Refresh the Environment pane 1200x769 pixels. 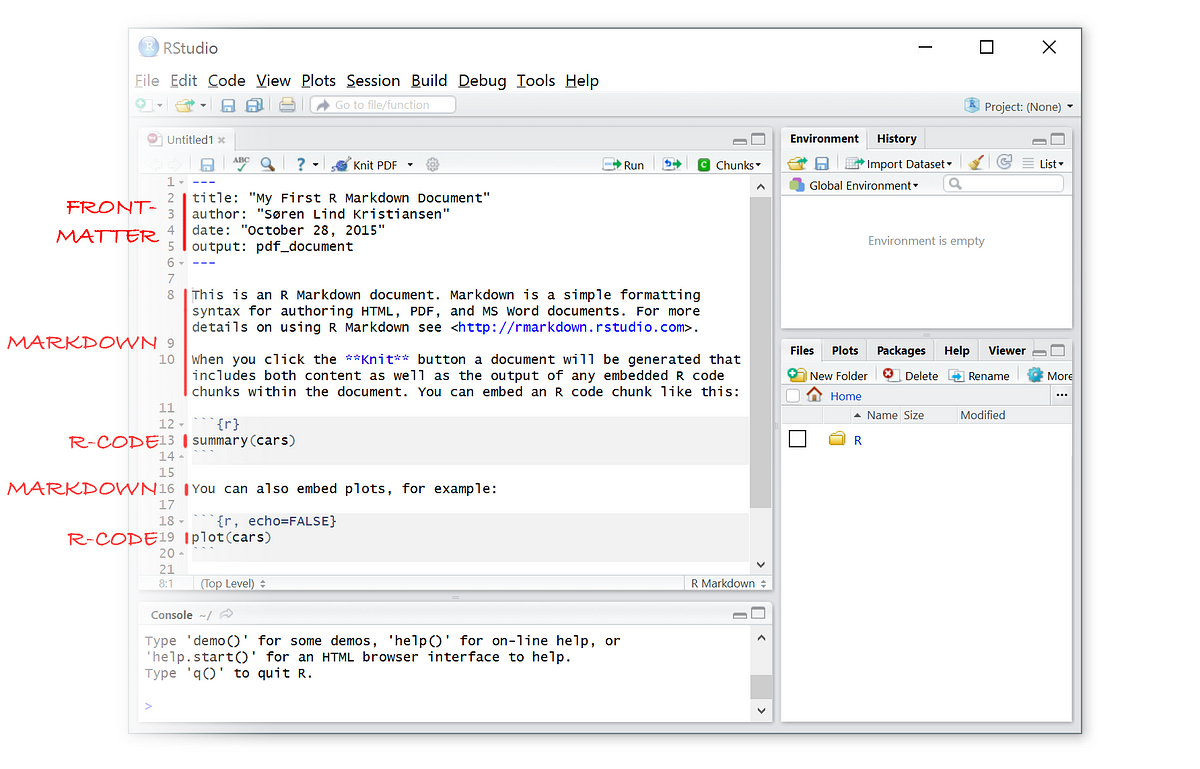1004,163
